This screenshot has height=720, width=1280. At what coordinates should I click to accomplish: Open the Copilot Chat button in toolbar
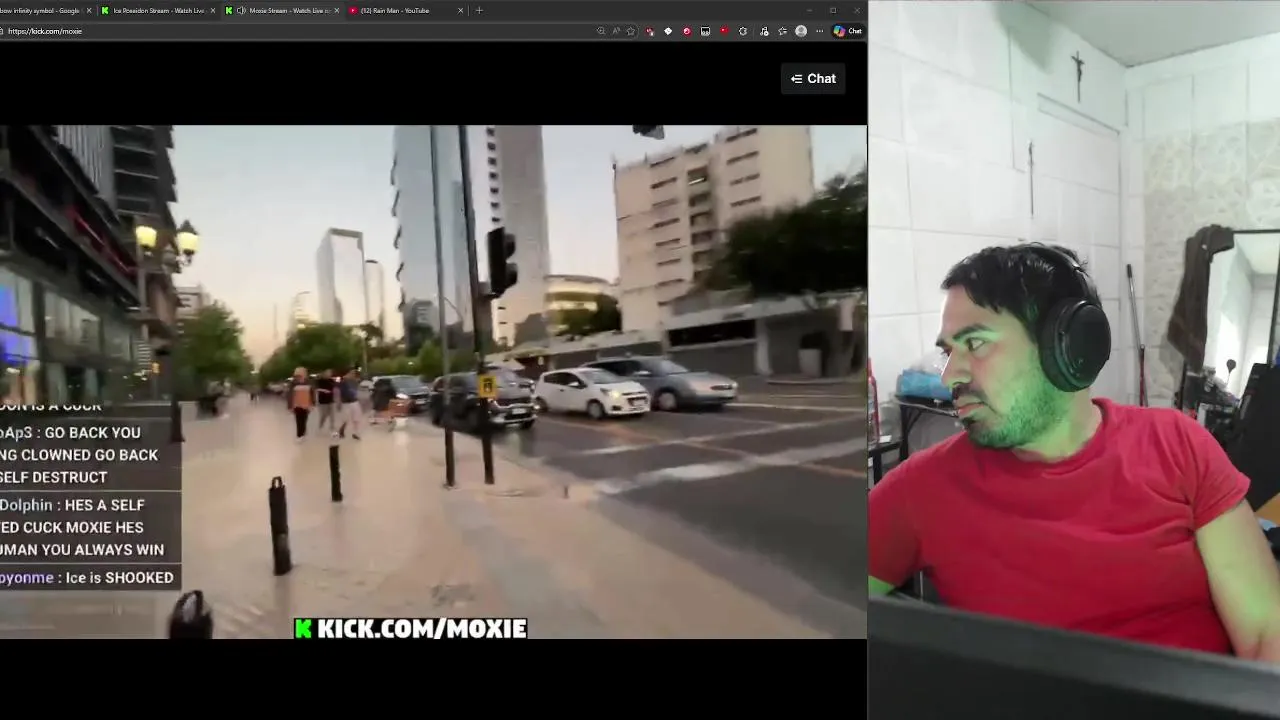847,31
